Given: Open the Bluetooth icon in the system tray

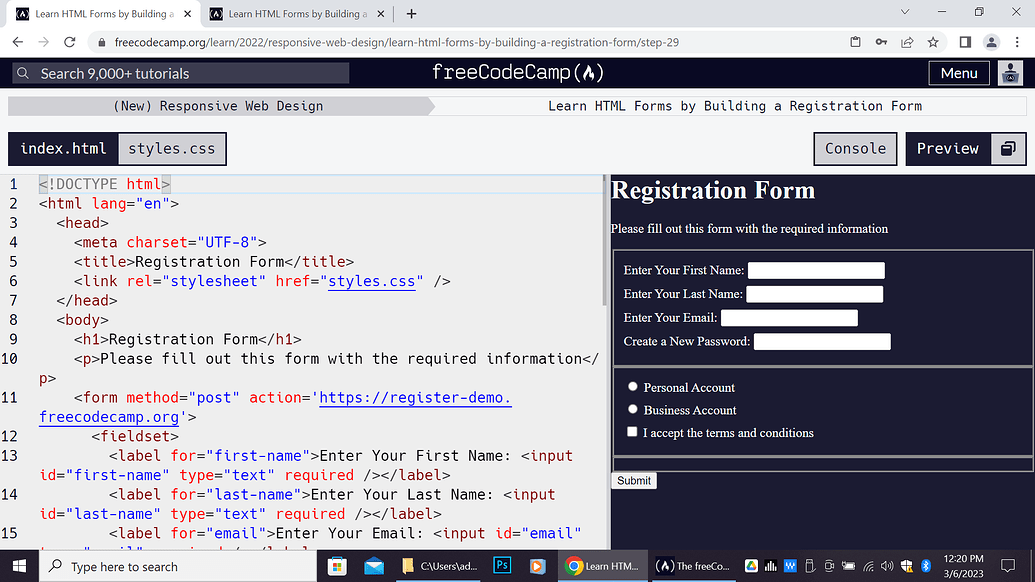Looking at the screenshot, I should coord(927,566).
